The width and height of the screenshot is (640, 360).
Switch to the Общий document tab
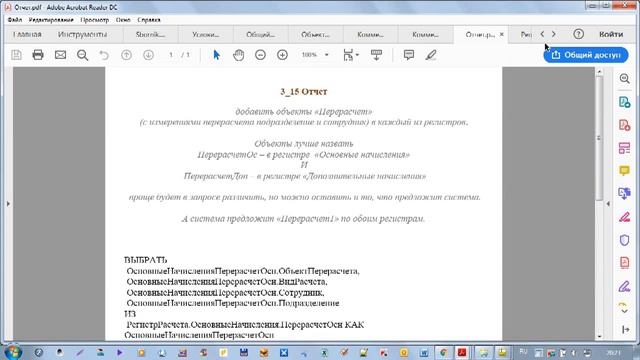(261, 35)
